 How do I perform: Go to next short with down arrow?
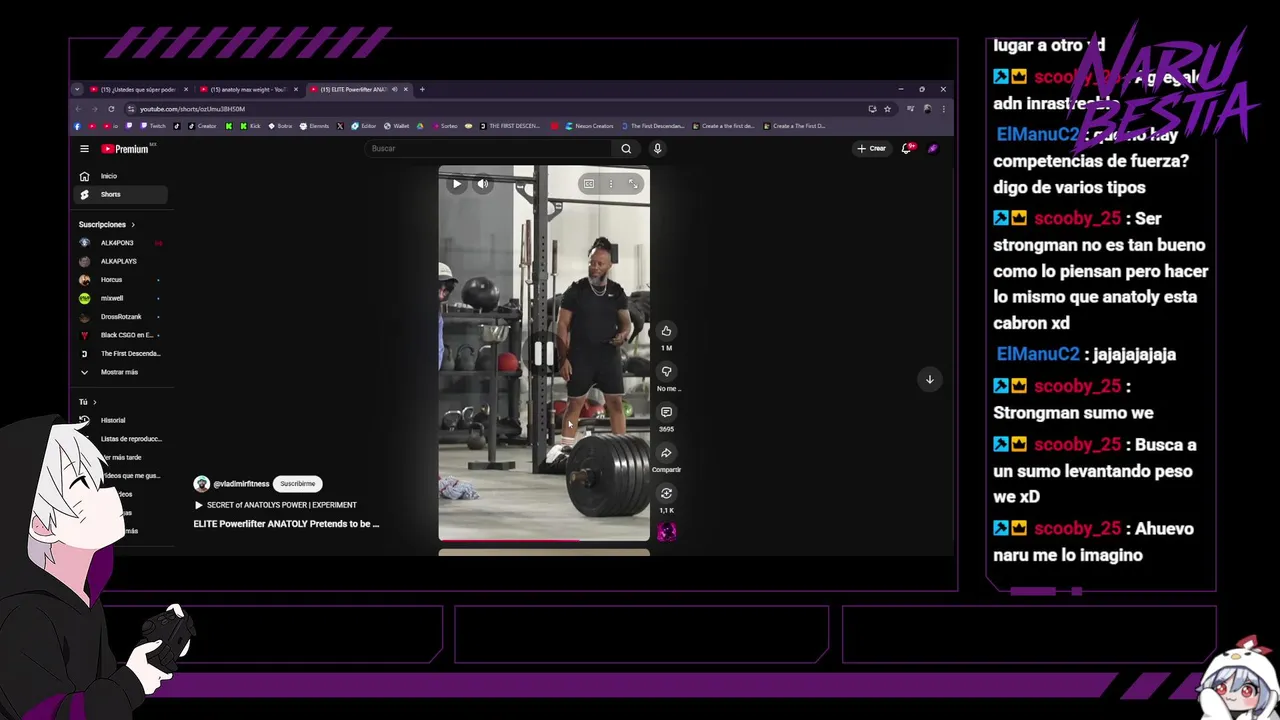929,379
